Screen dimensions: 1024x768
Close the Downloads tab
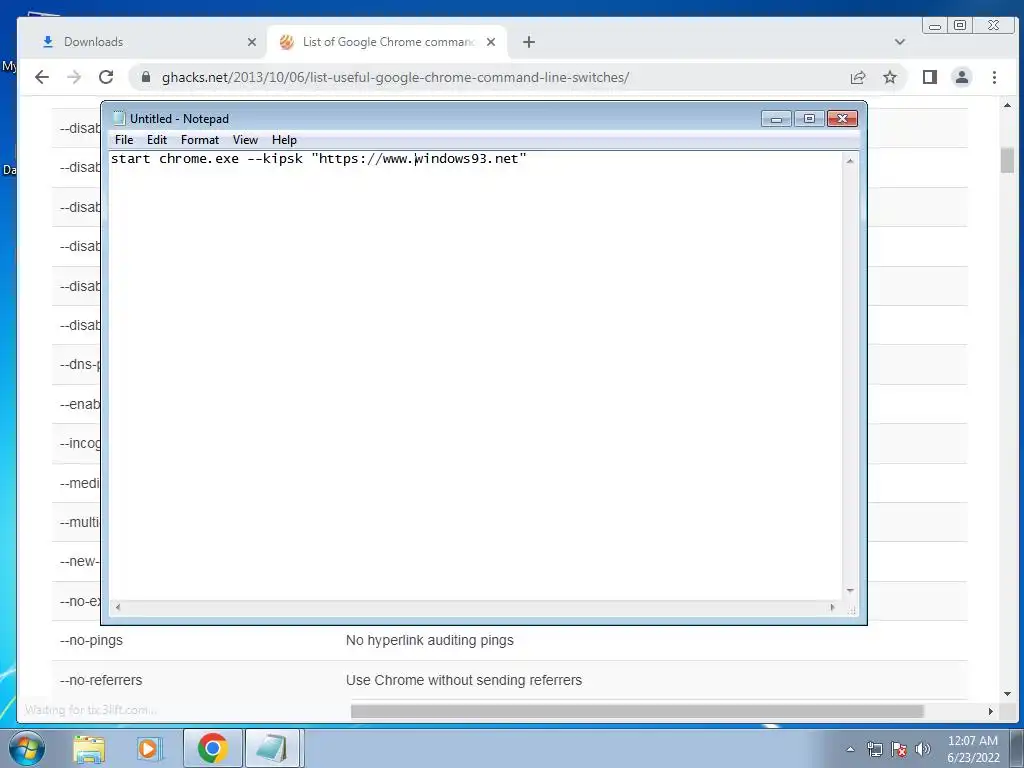[252, 42]
